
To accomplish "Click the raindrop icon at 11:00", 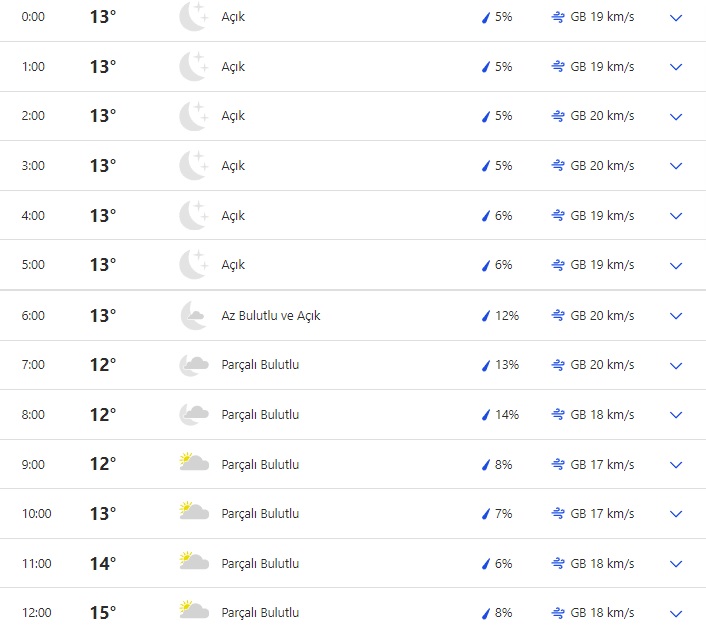I will (486, 564).
